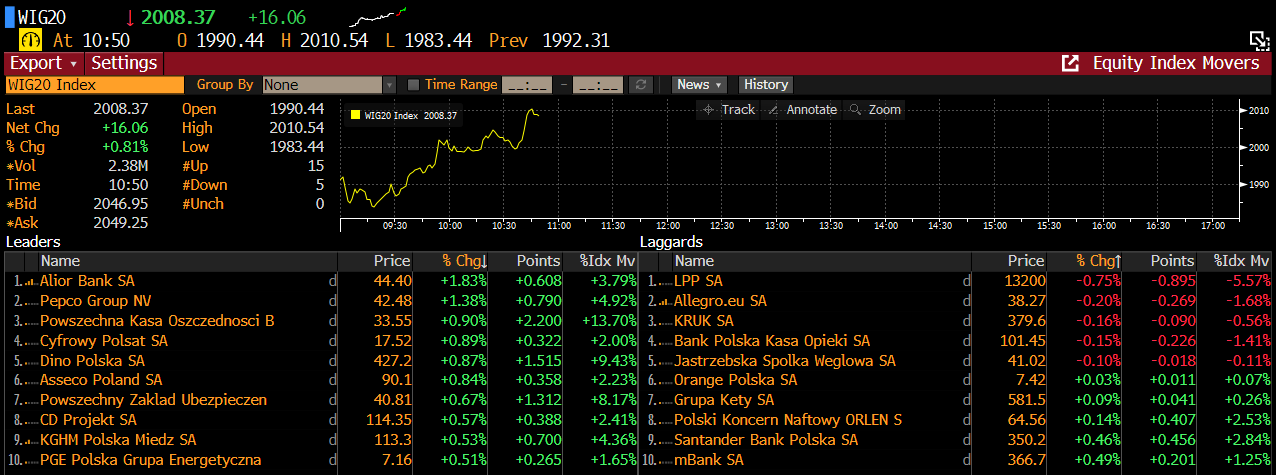The height and width of the screenshot is (475, 1276).
Task: Click the #Down value 5
Action: coord(320,185)
